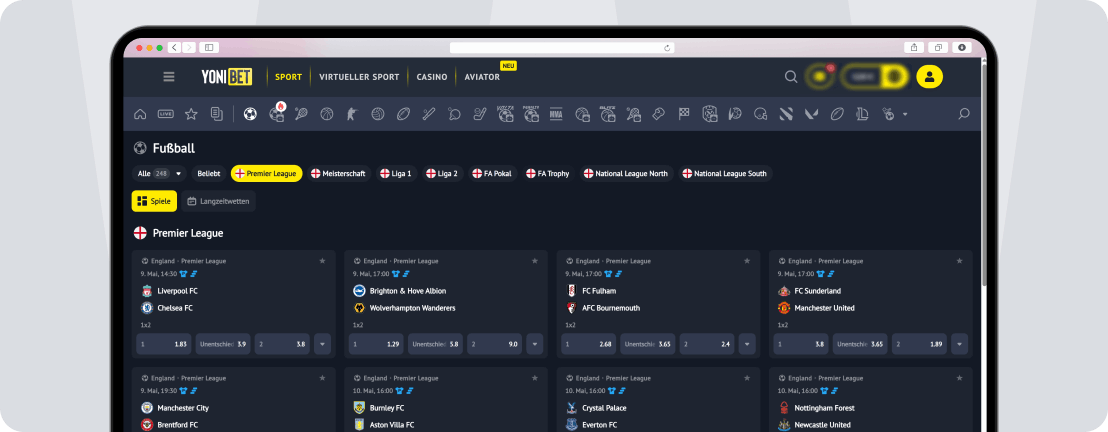Expand more sports arrow in sports bar
The height and width of the screenshot is (432, 1108).
coord(904,114)
